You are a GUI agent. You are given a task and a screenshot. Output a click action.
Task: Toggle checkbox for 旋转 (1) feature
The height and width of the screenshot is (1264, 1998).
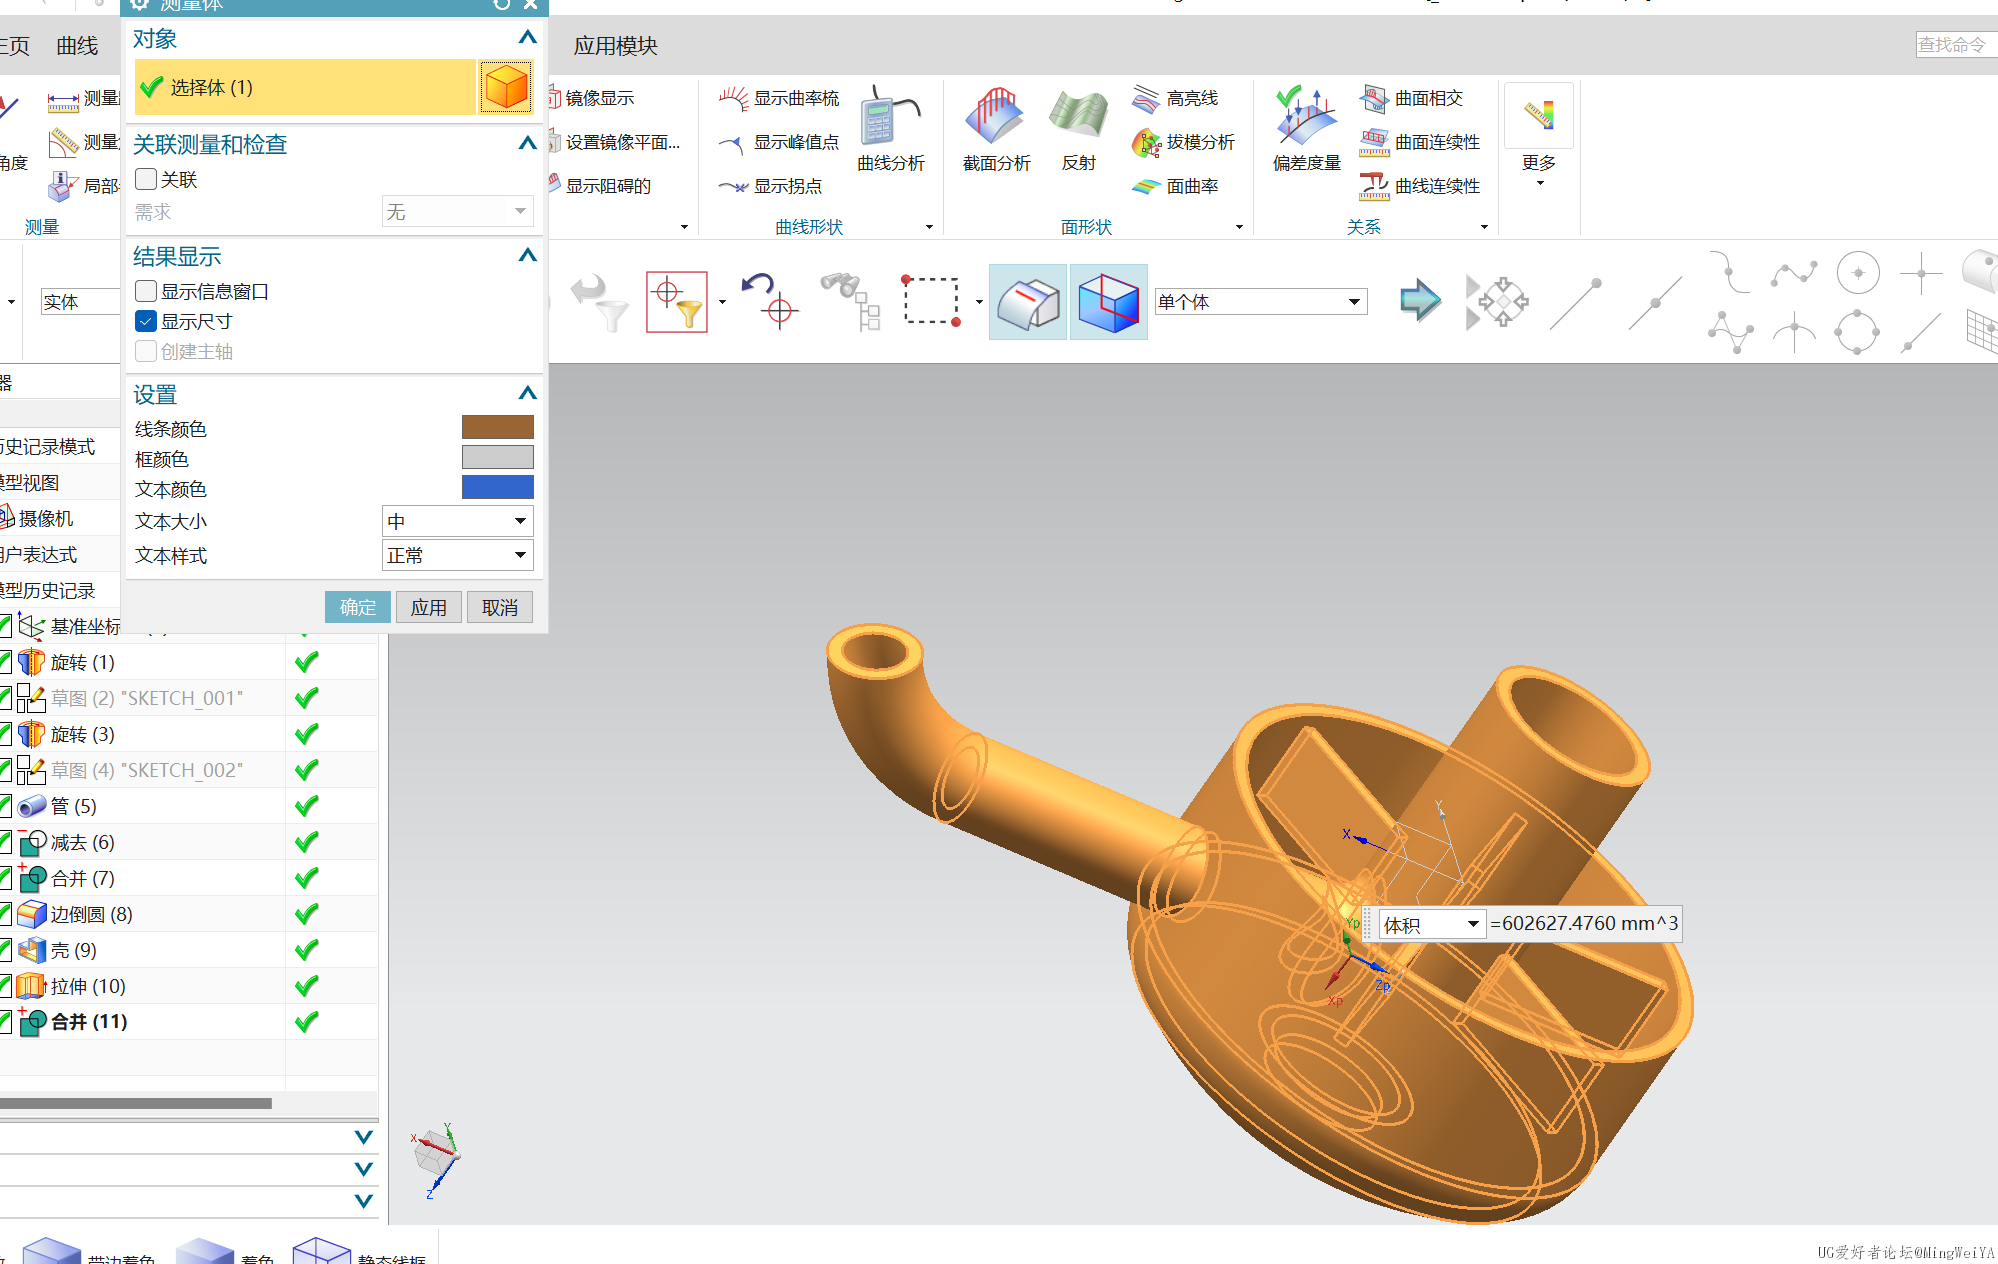pyautogui.click(x=5, y=662)
